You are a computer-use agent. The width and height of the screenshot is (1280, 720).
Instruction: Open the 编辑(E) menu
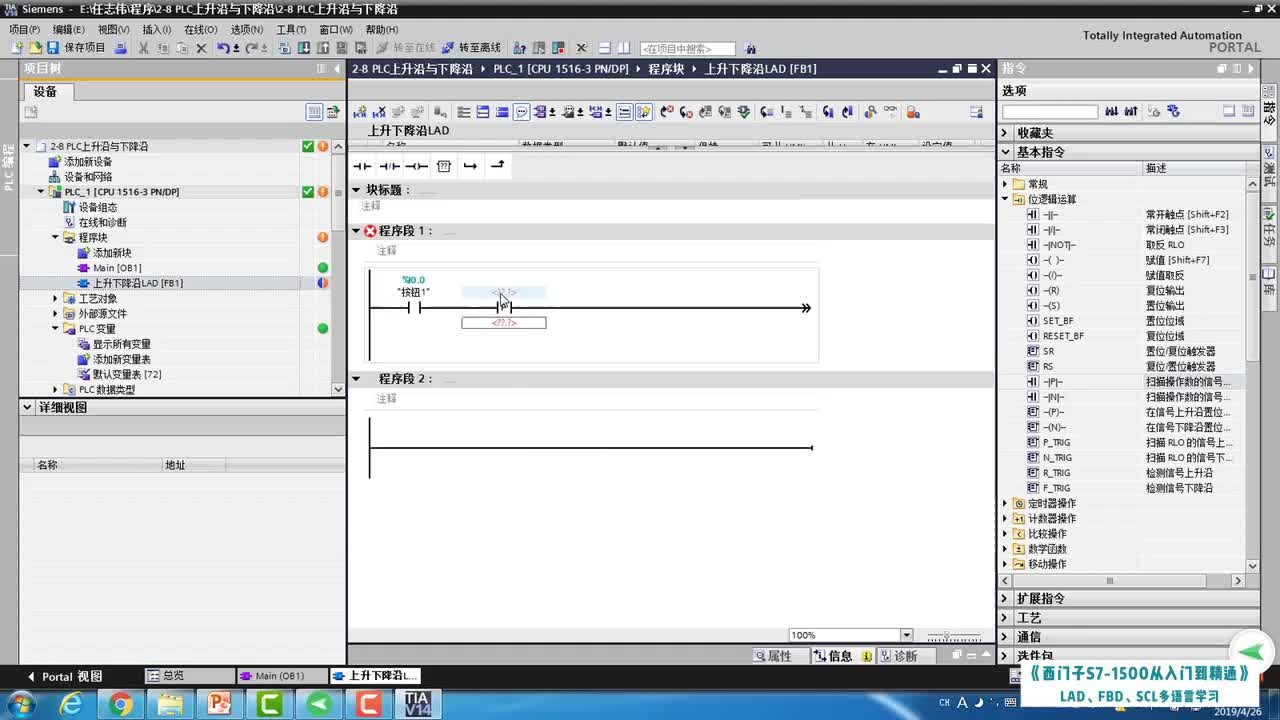(69, 30)
